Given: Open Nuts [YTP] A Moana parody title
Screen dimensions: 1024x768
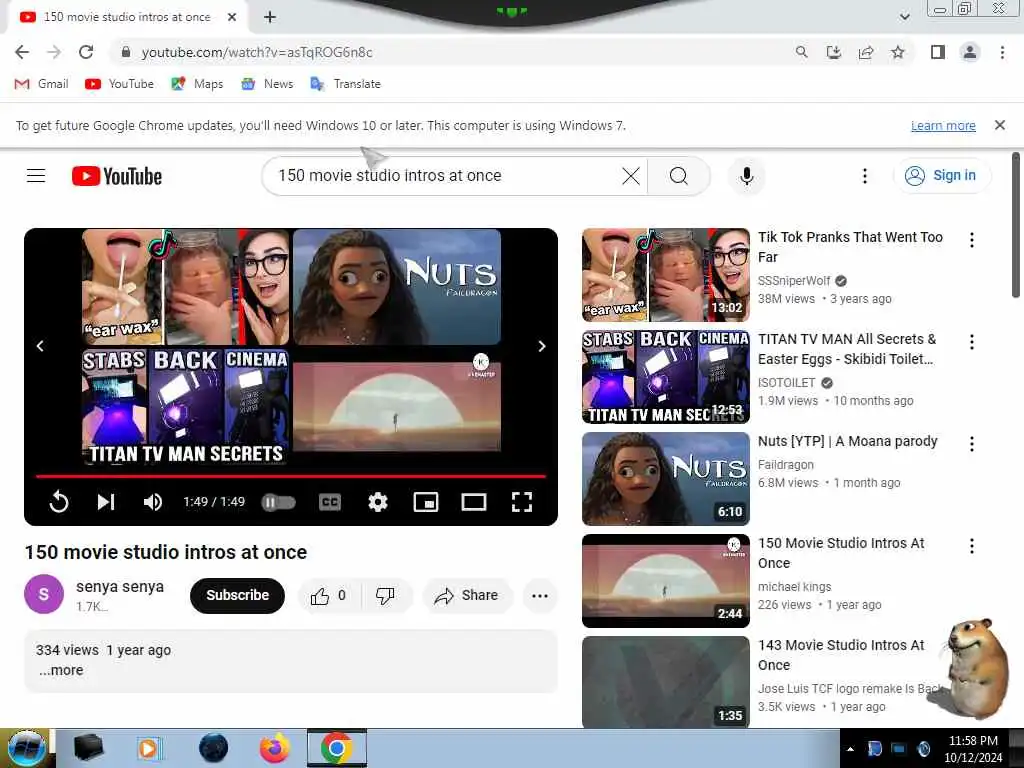Looking at the screenshot, I should tap(847, 441).
